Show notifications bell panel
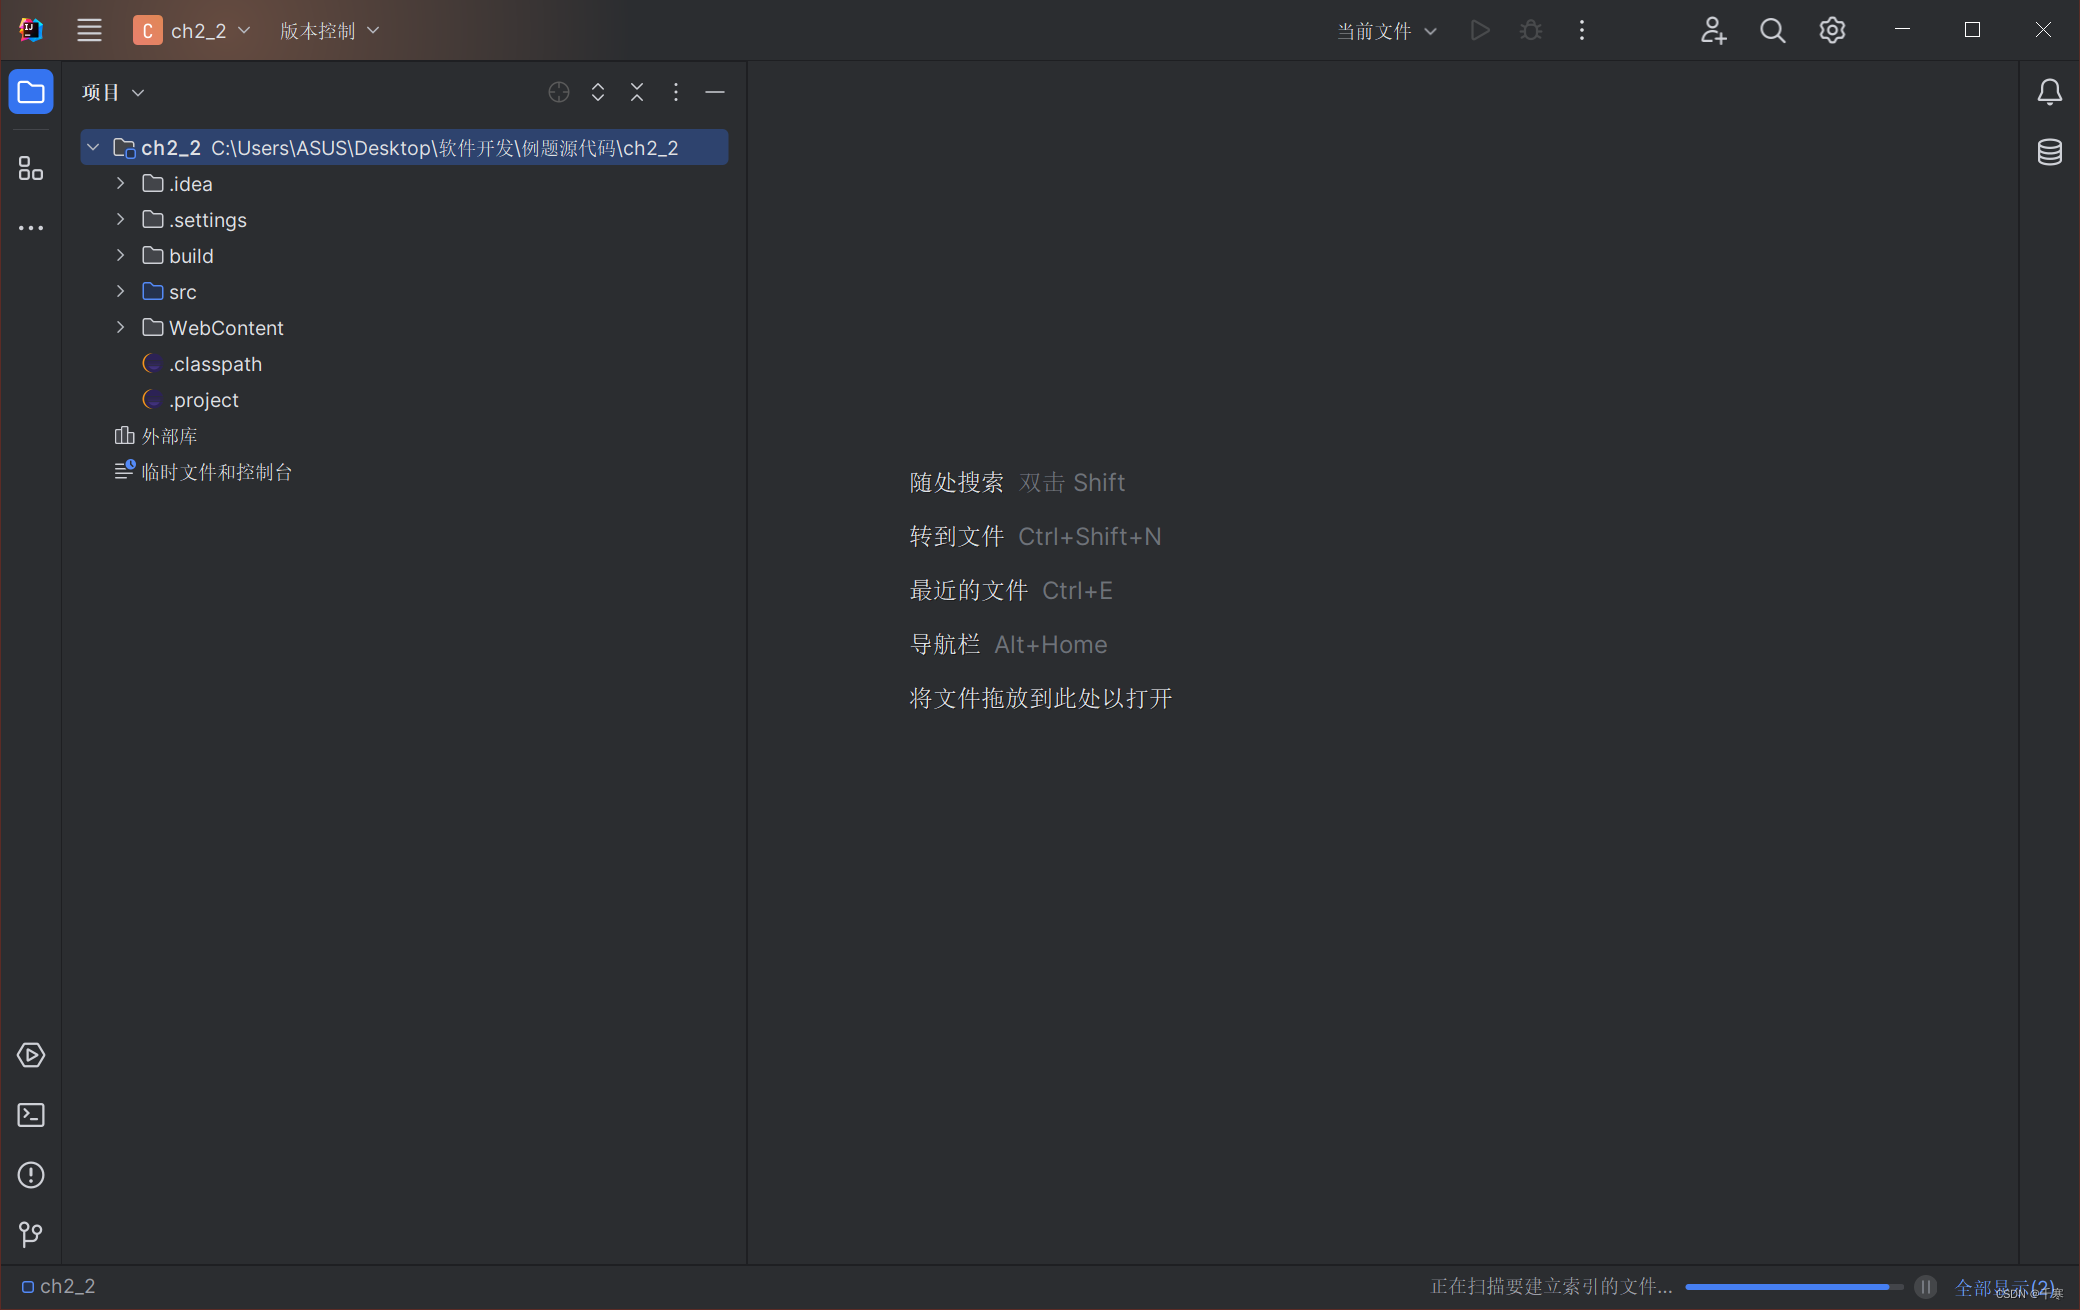The height and width of the screenshot is (1310, 2080). (x=2049, y=92)
